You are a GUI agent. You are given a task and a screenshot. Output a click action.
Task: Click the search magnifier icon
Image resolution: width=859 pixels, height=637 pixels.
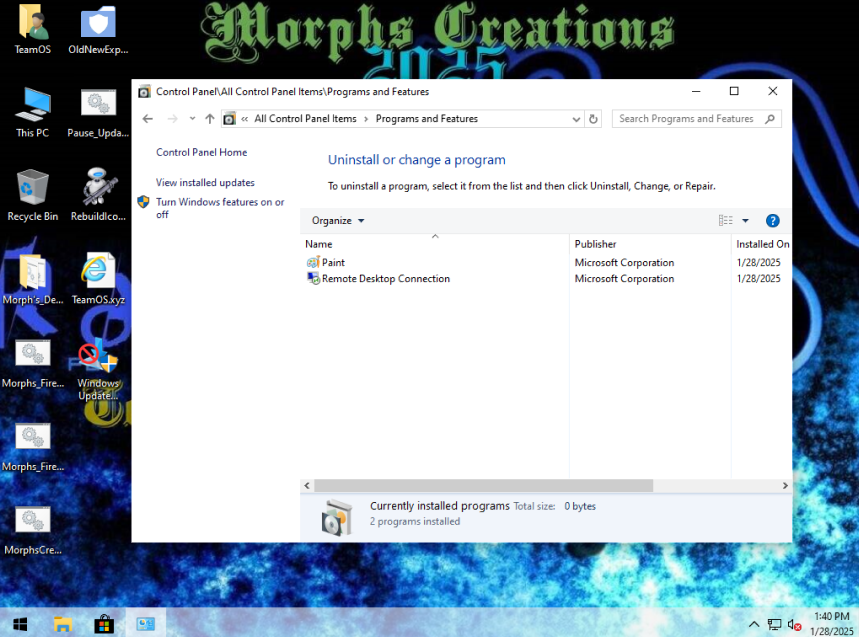pyautogui.click(x=770, y=119)
